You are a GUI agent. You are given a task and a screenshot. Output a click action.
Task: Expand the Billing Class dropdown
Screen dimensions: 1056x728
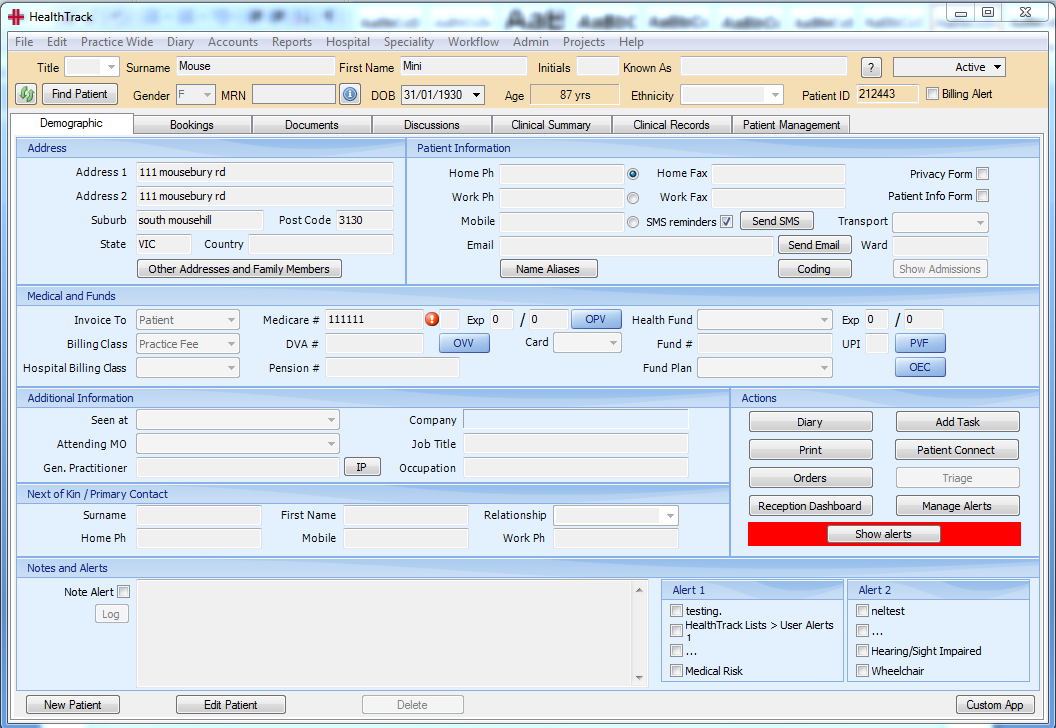click(x=231, y=344)
